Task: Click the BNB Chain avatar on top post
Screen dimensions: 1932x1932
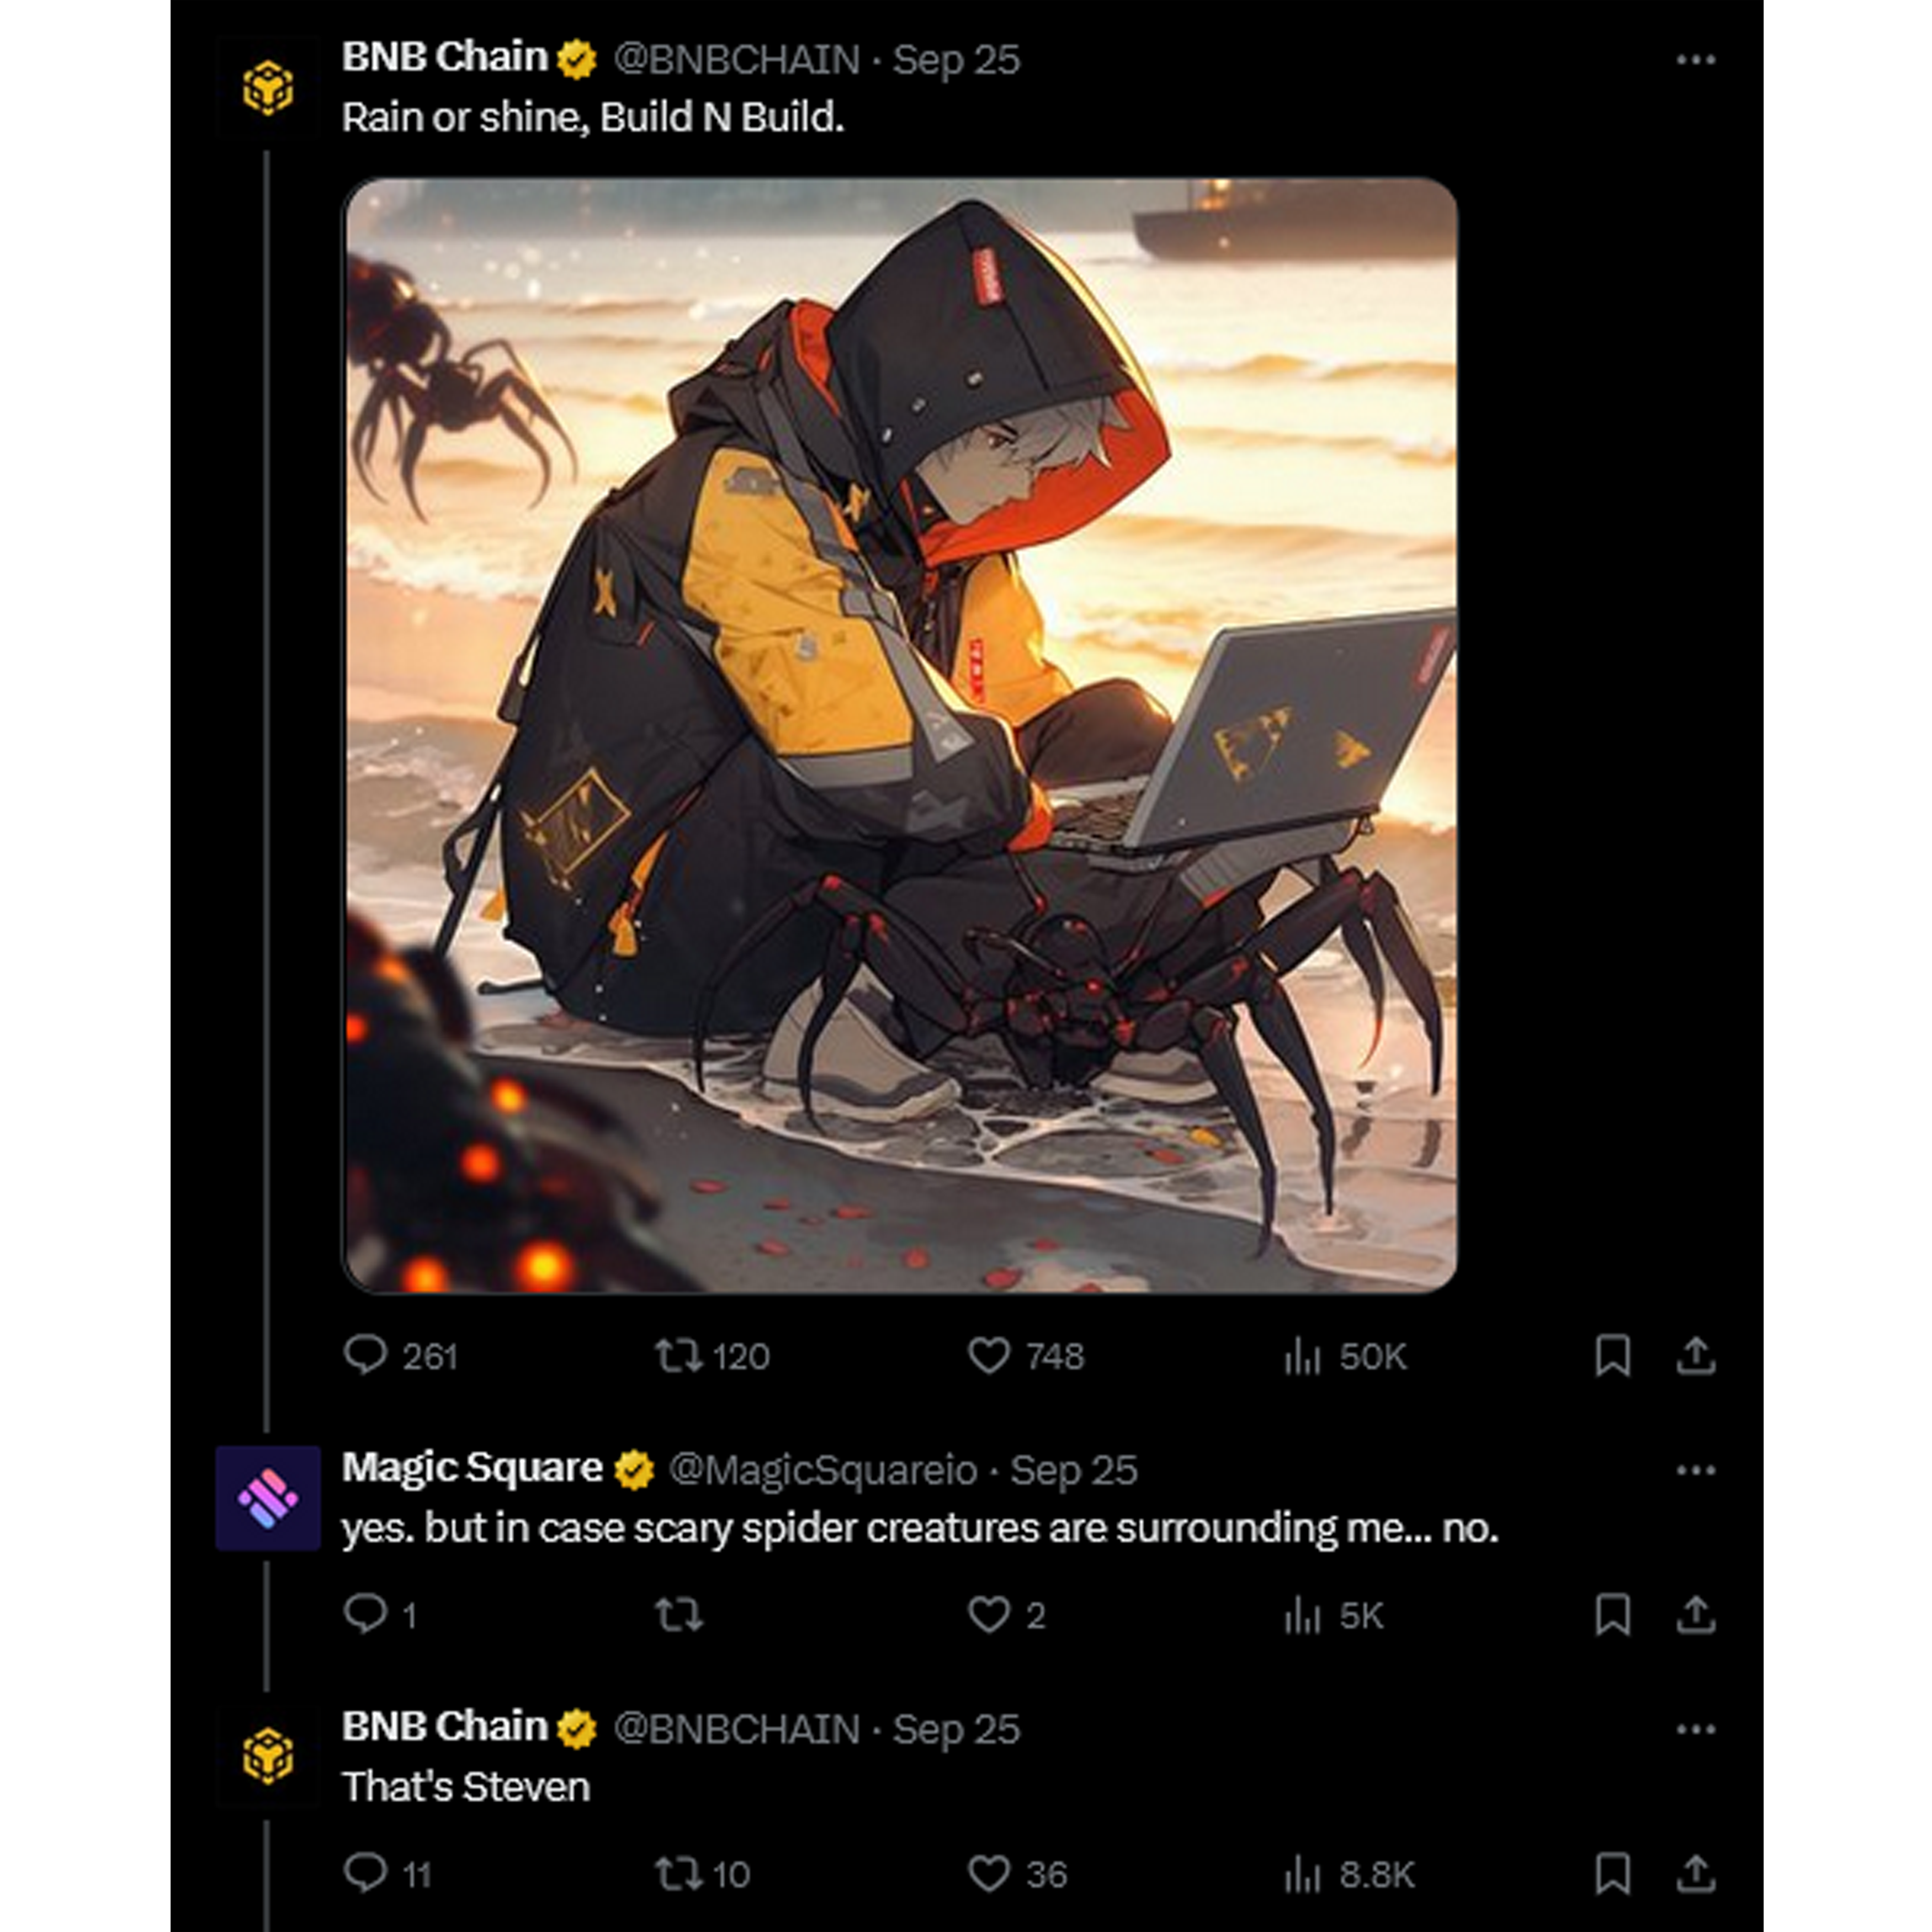Action: tap(268, 88)
